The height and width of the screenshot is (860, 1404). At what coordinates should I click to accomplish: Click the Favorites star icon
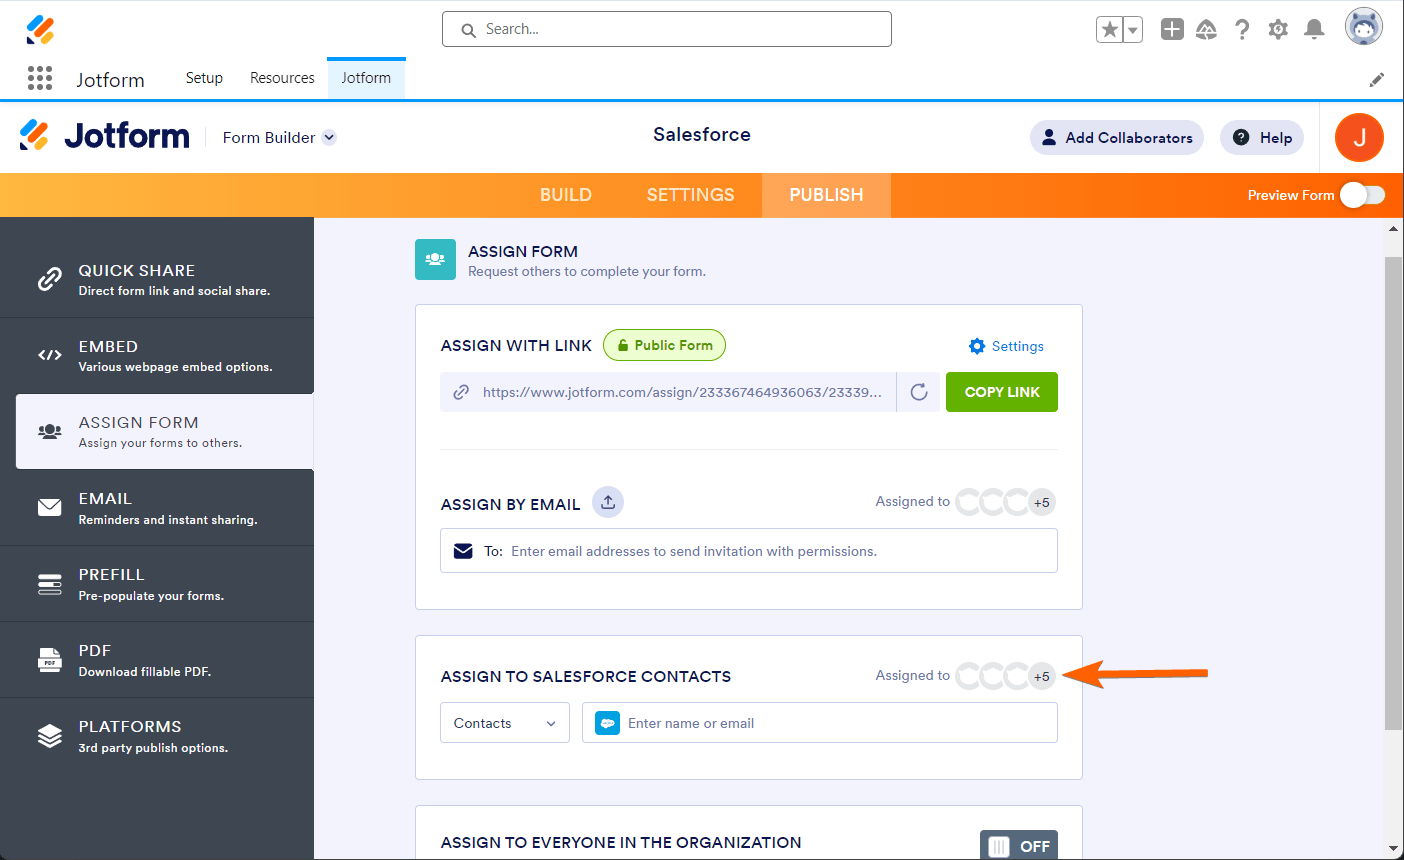coord(1109,30)
